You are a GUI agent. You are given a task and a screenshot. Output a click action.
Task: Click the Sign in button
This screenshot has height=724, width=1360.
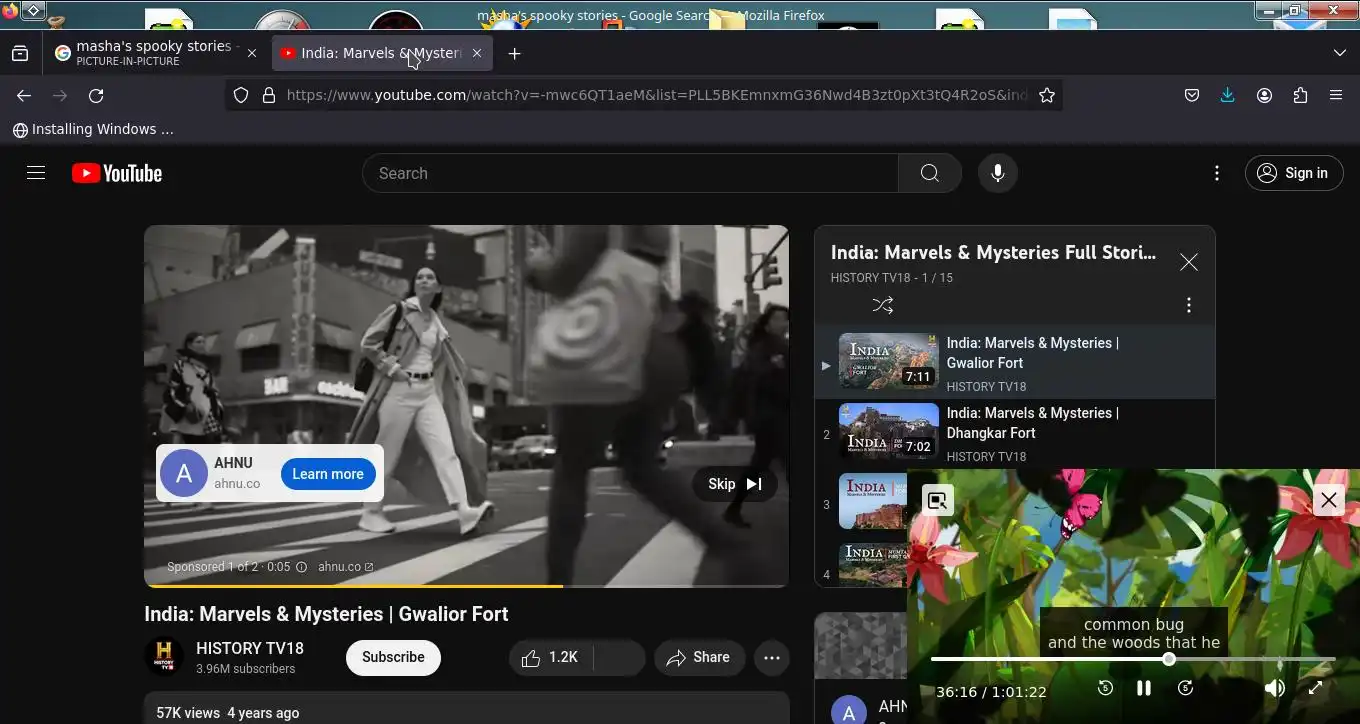tap(1293, 173)
